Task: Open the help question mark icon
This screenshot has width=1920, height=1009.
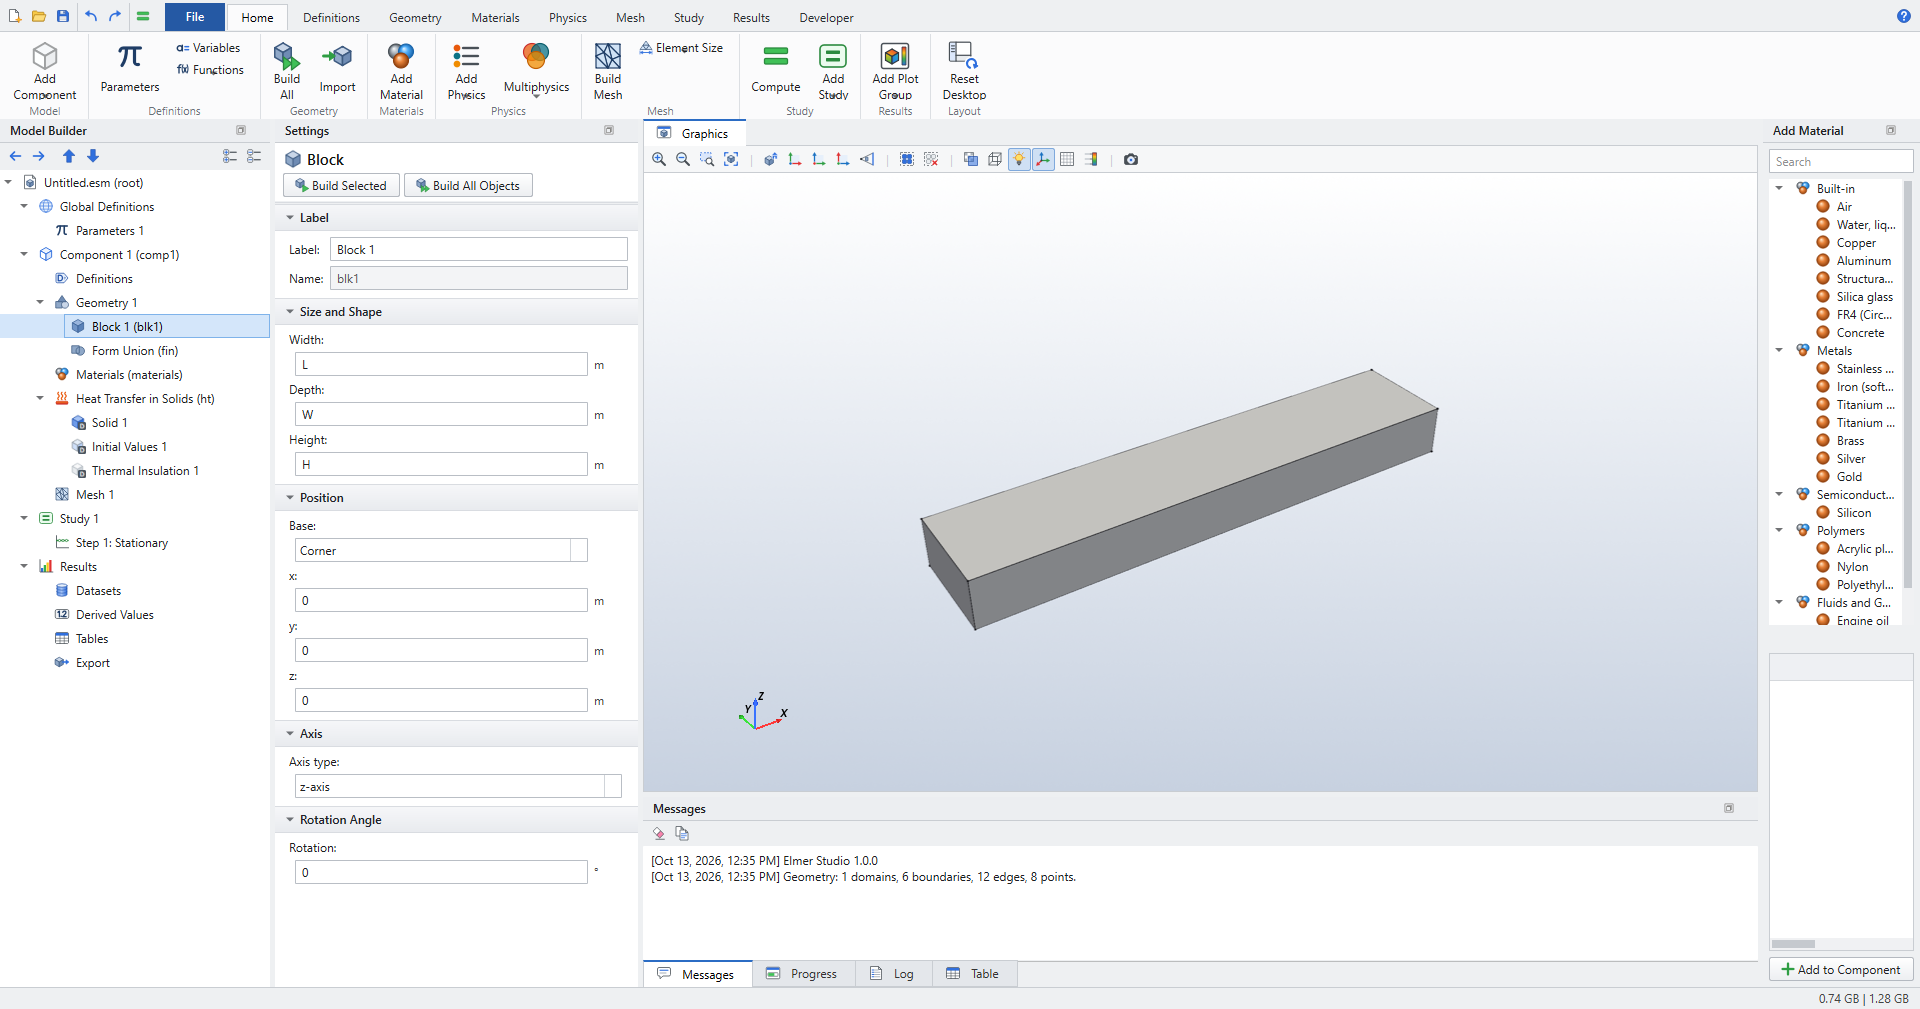Action: point(1904,16)
